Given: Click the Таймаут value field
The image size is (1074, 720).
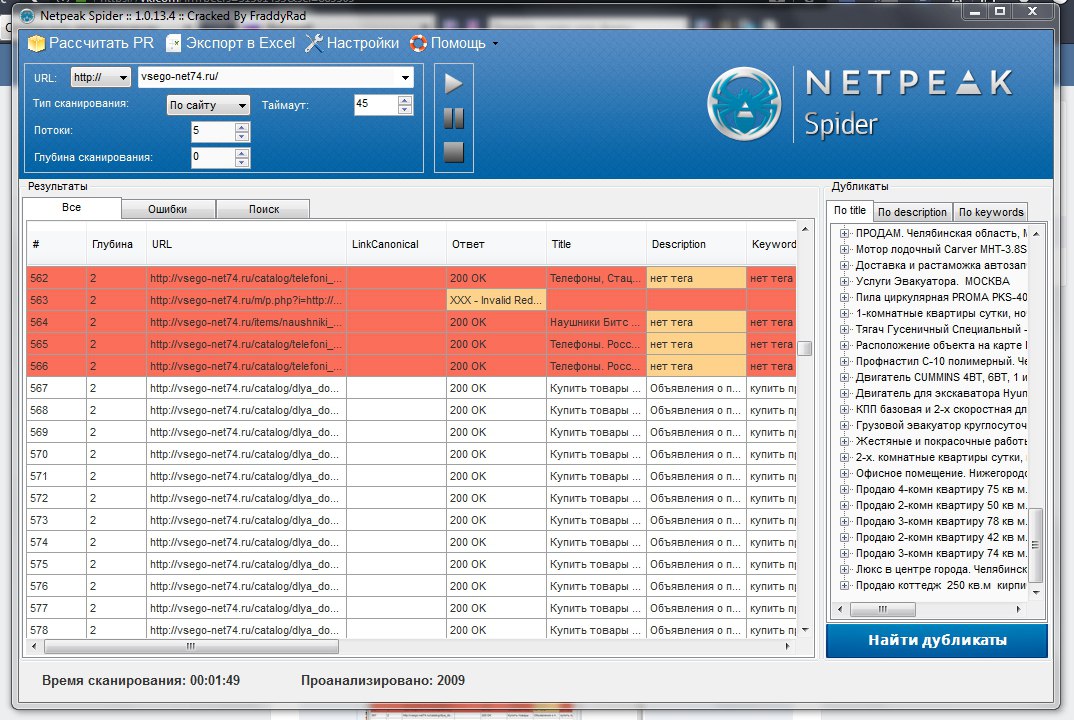Looking at the screenshot, I should coord(375,104).
